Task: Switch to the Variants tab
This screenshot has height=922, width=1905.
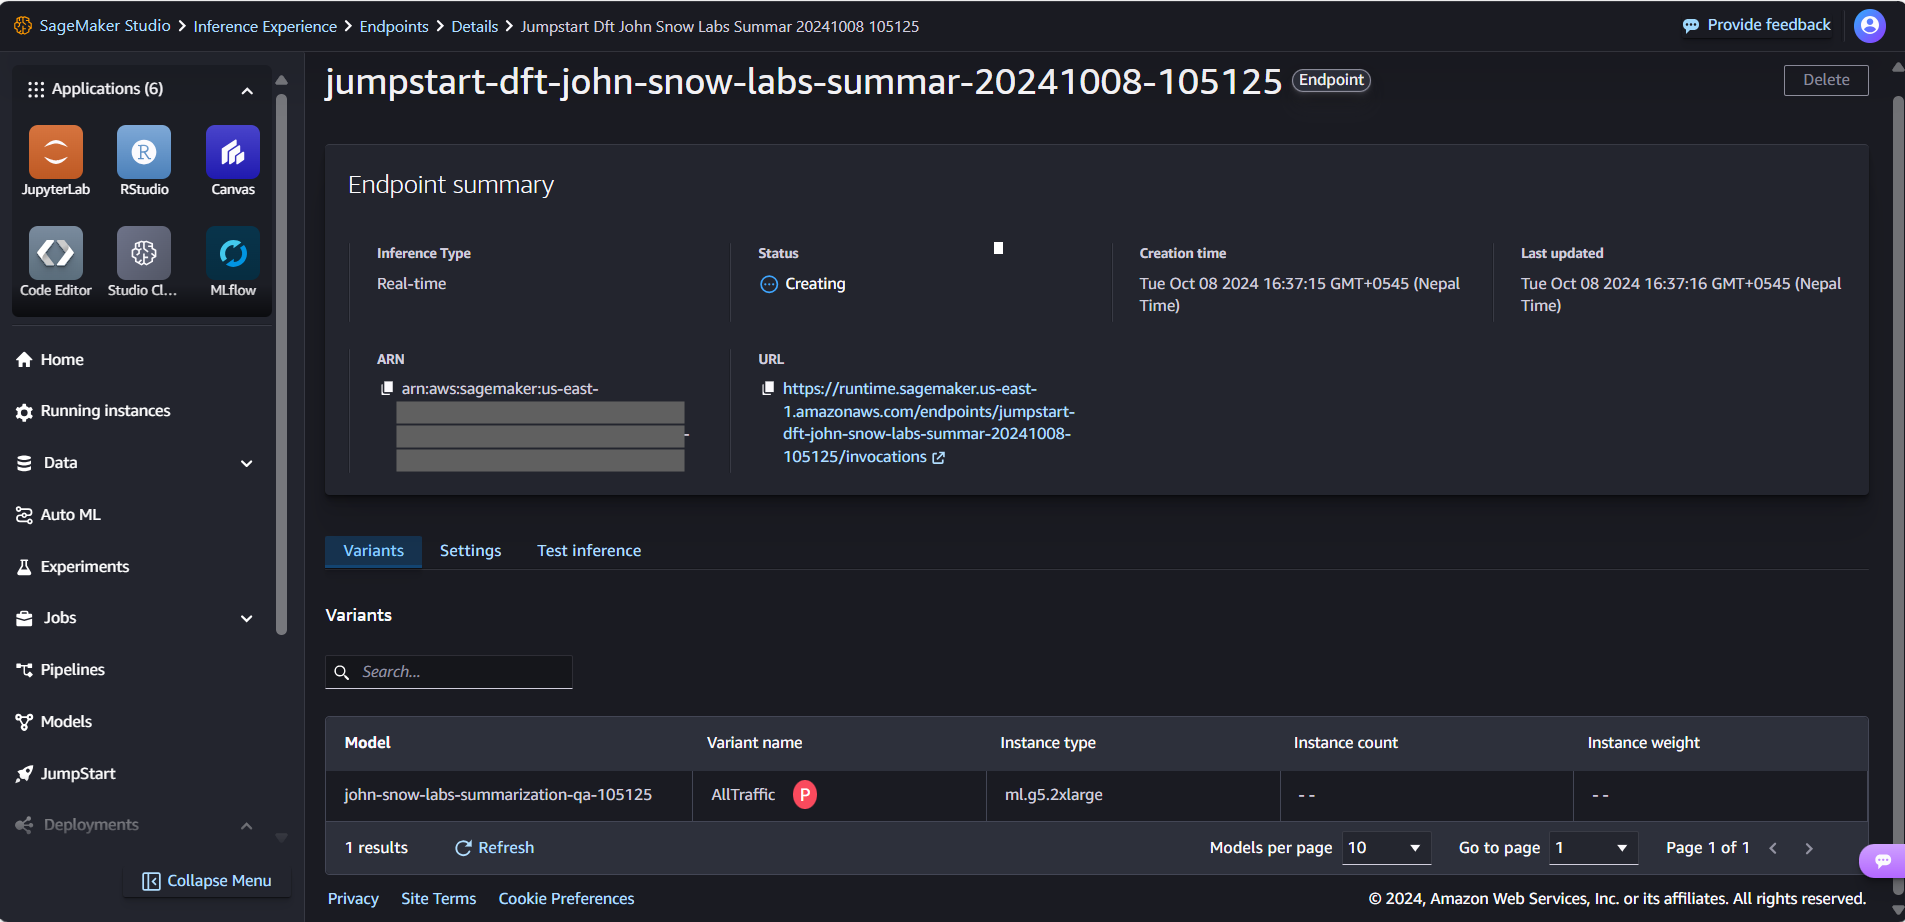Action: pyautogui.click(x=374, y=551)
